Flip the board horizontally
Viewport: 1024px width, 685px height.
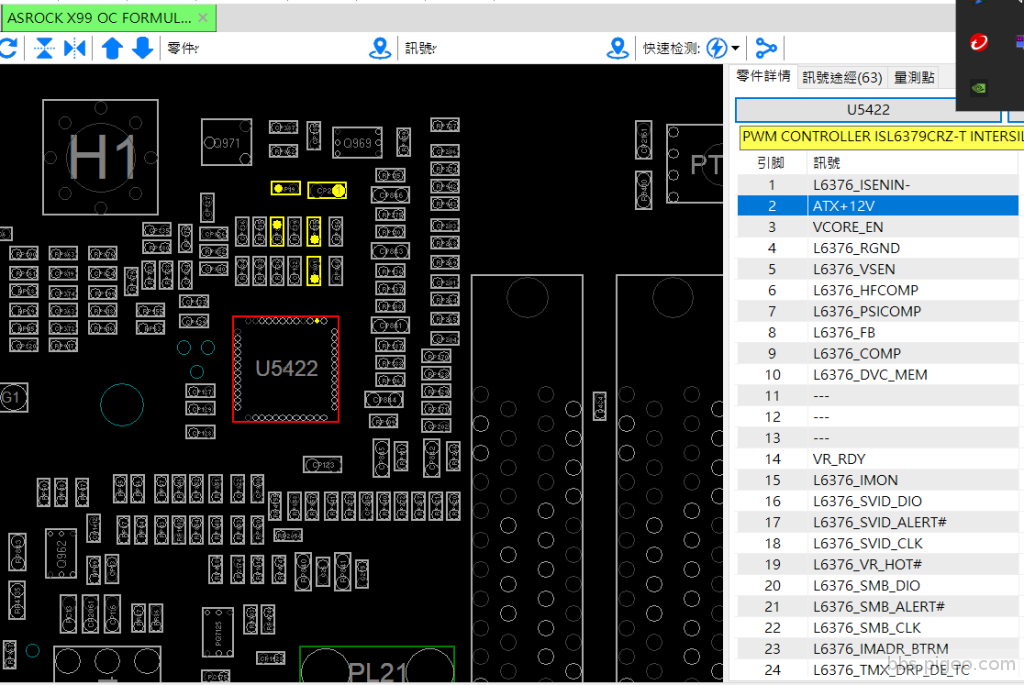point(75,48)
